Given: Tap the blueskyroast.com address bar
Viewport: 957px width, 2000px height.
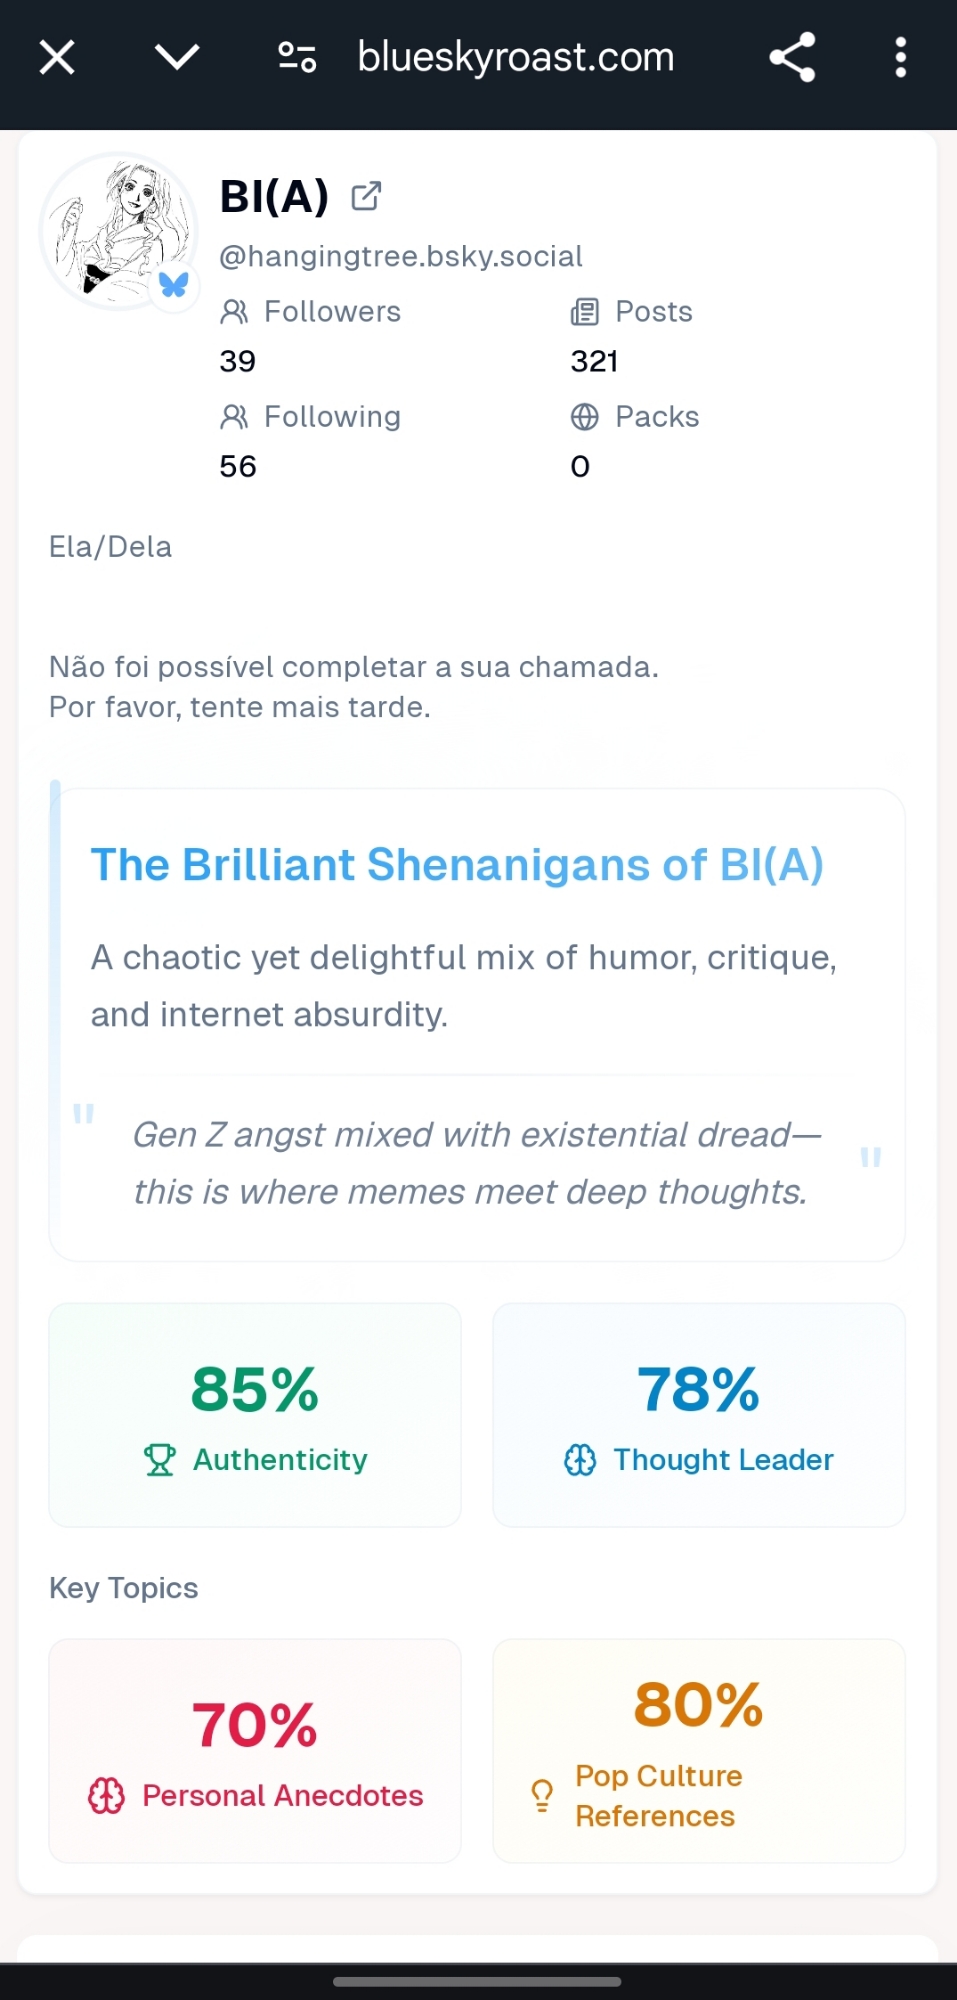Looking at the screenshot, I should coord(516,57).
